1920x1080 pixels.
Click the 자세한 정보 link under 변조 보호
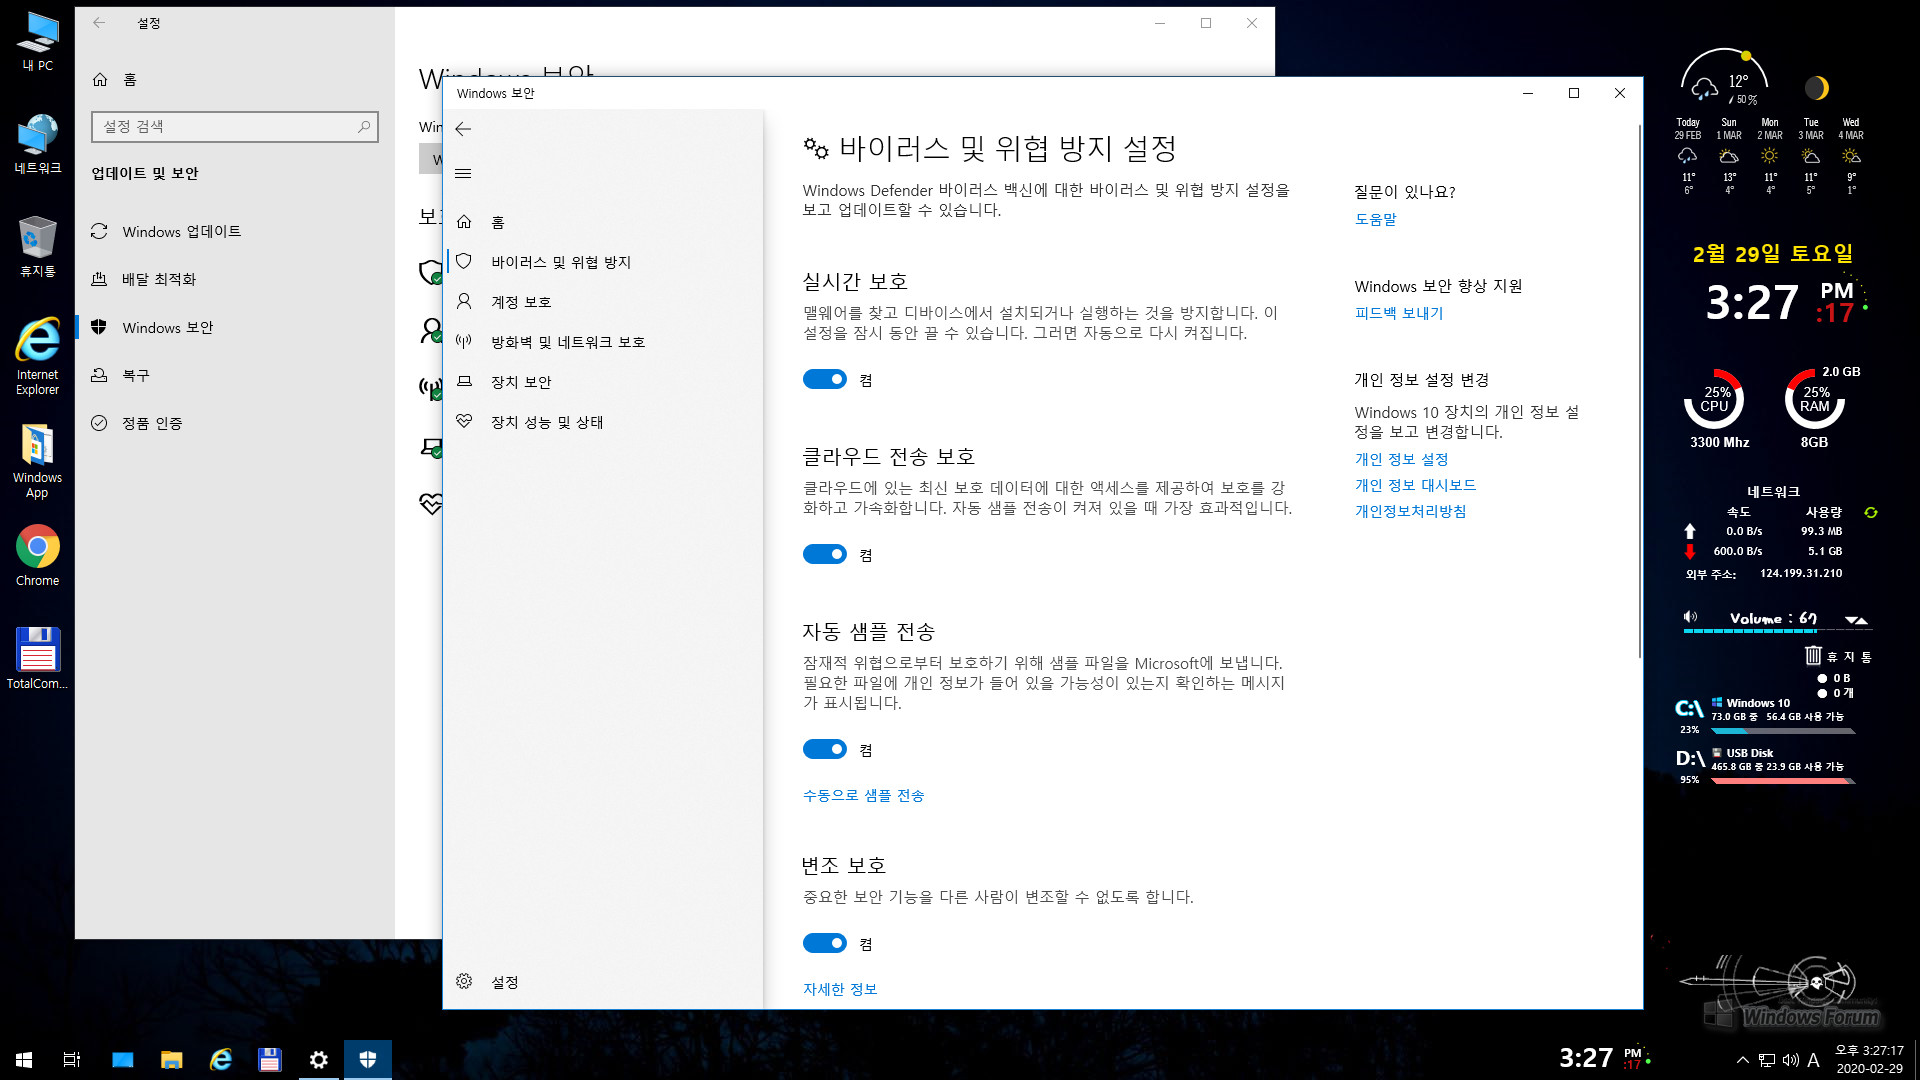840,988
